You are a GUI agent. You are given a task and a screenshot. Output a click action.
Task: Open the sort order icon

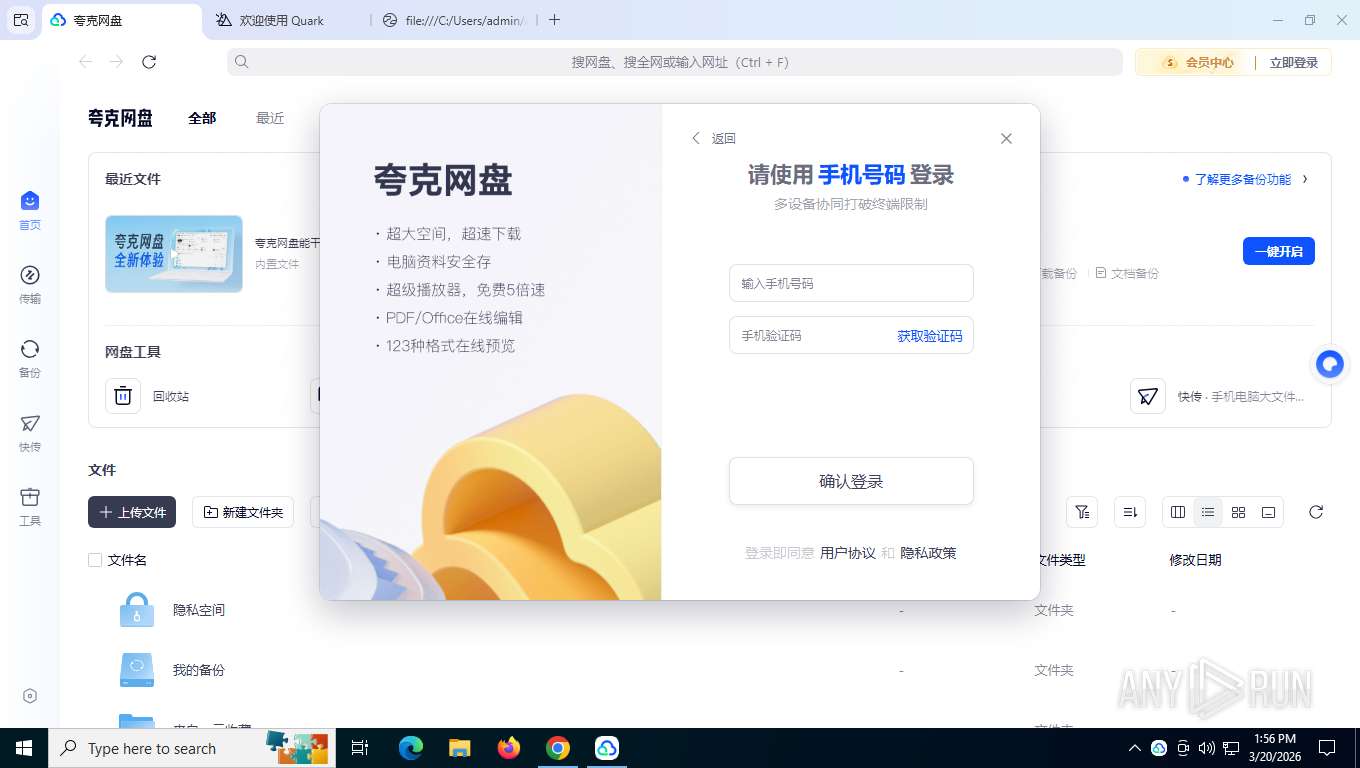coord(1131,512)
